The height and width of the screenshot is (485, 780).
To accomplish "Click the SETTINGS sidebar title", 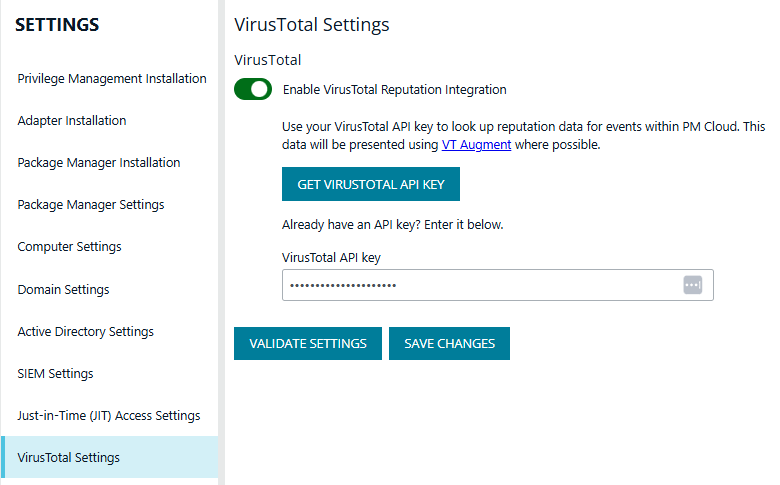I will pos(57,25).
